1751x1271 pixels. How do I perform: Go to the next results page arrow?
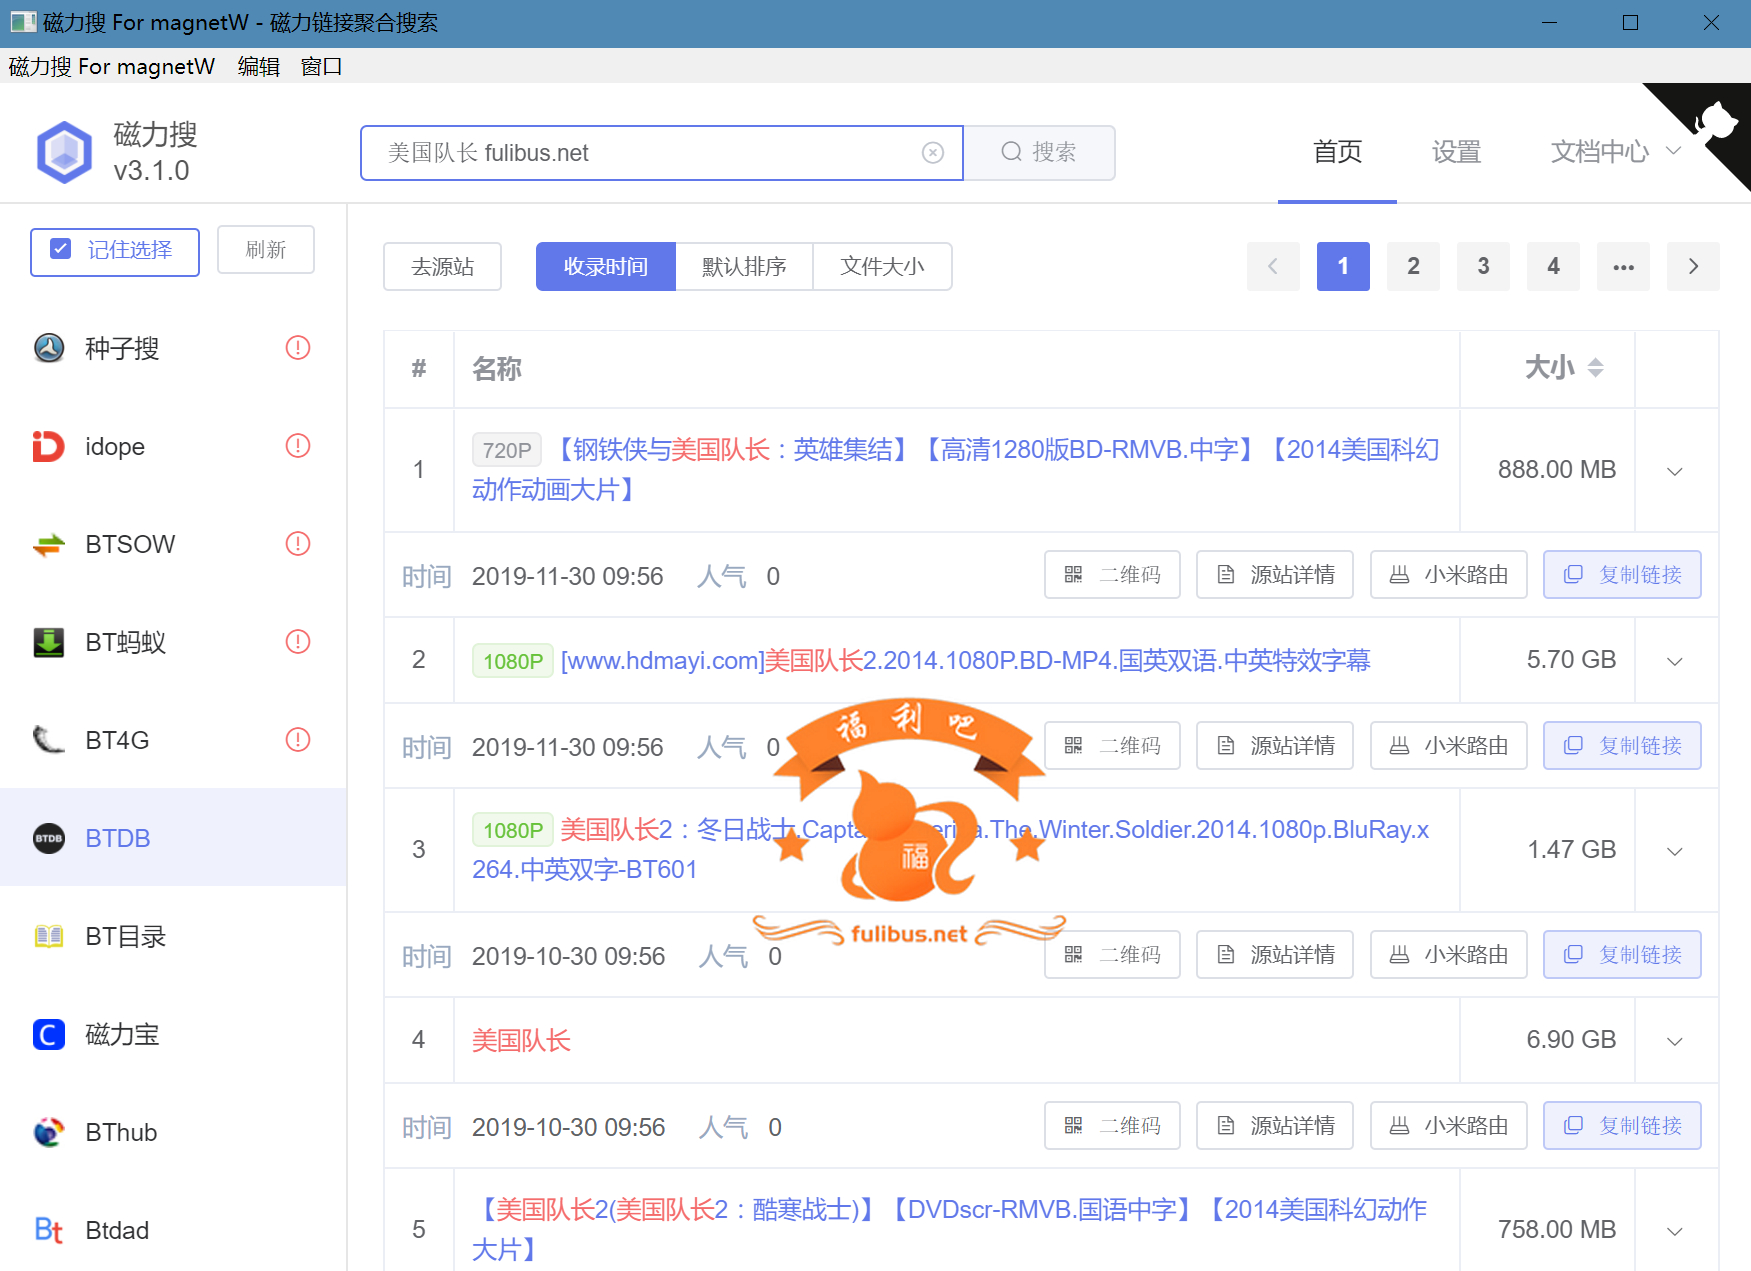pyautogui.click(x=1693, y=266)
